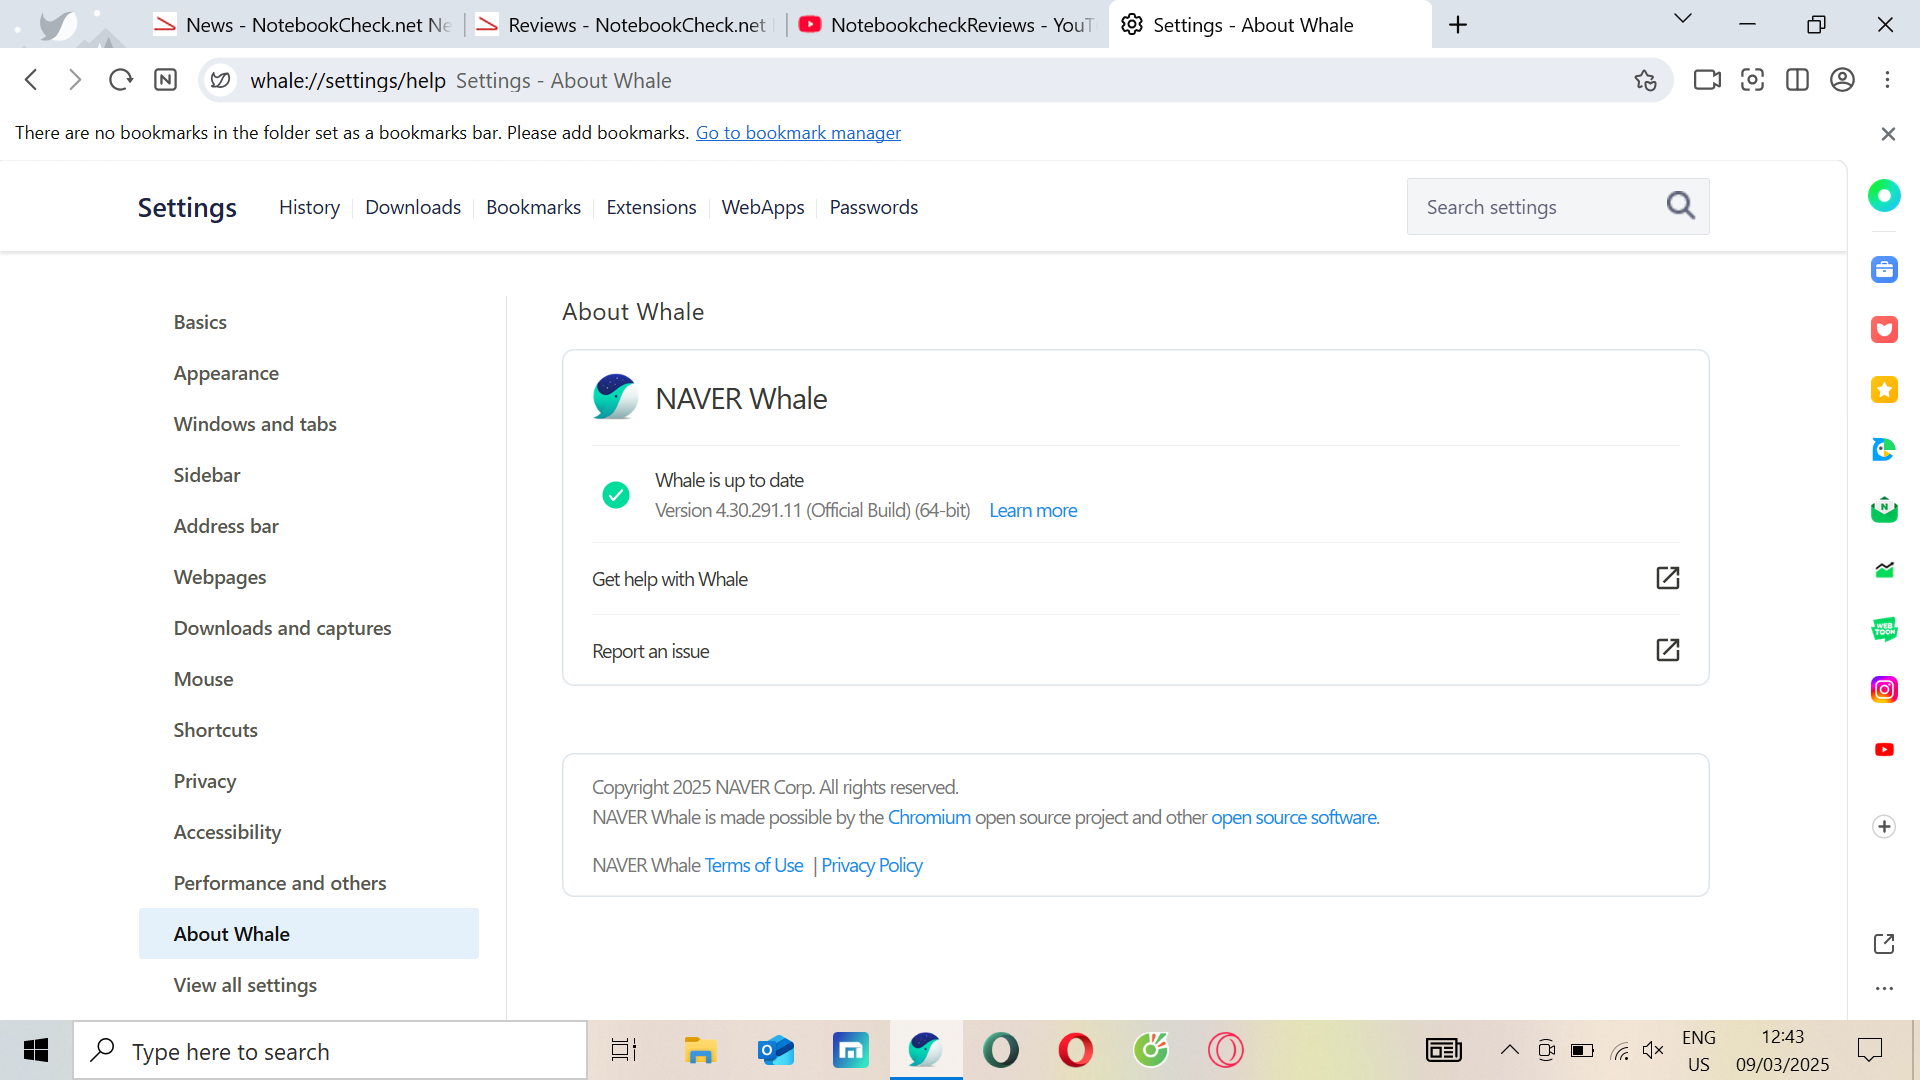Open the Privacy Policy link
The height and width of the screenshot is (1080, 1920).
click(872, 865)
